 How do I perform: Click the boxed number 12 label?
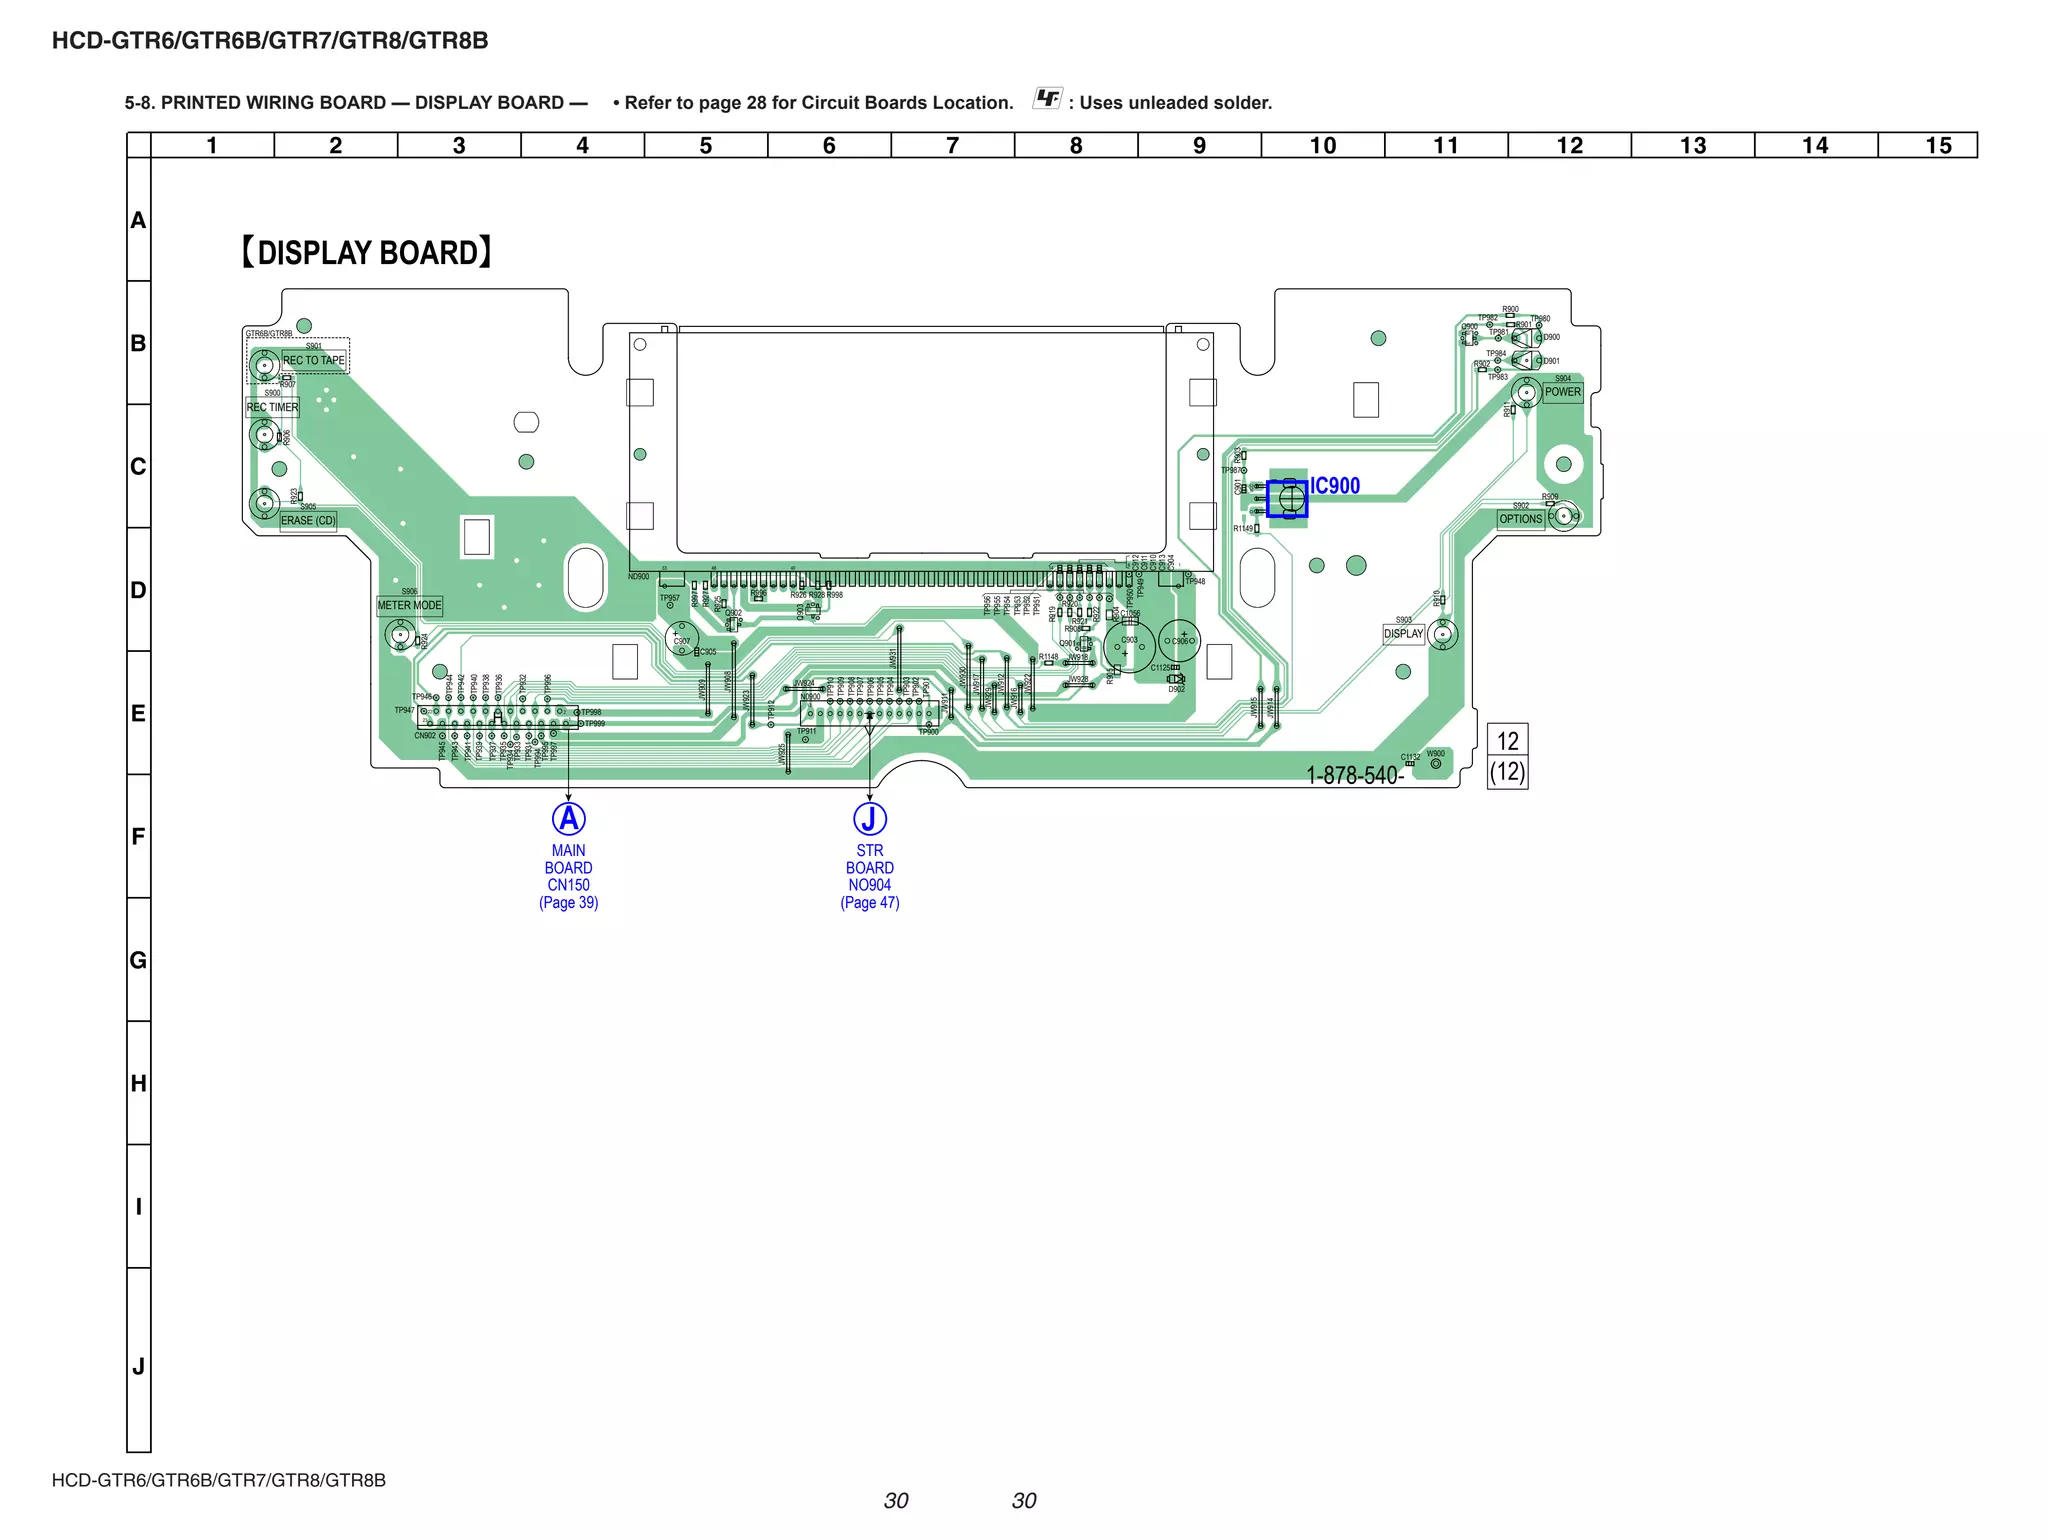tap(1507, 741)
